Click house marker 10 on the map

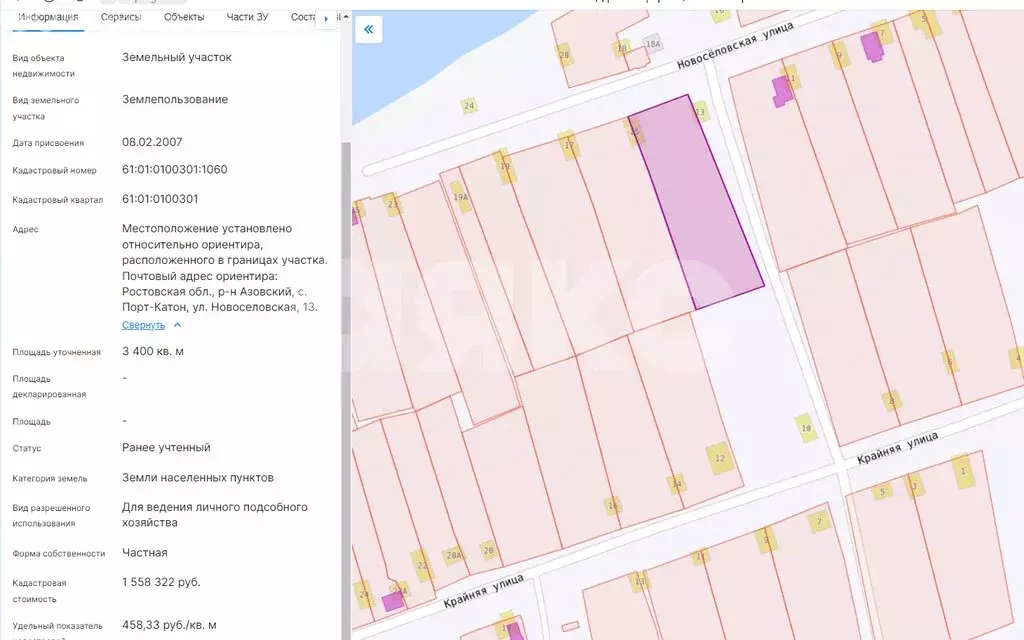[806, 428]
